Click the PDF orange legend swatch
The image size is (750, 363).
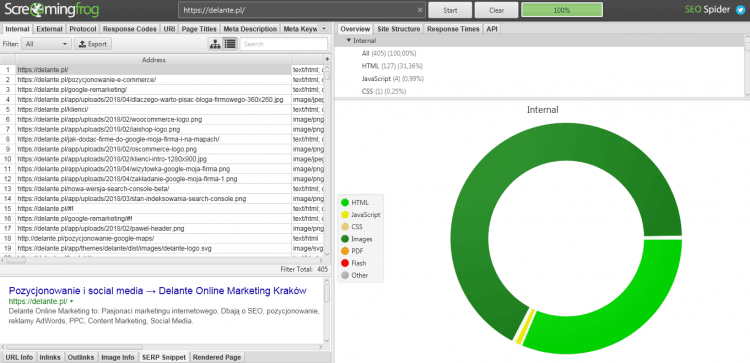click(x=344, y=251)
